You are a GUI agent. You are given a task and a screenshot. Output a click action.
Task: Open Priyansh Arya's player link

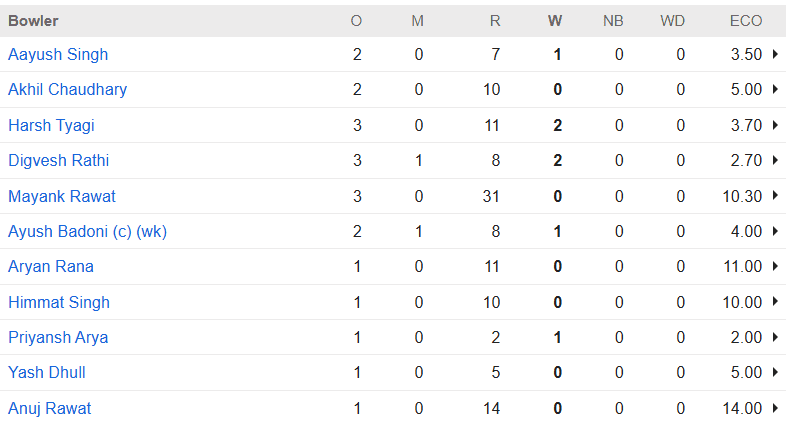click(58, 337)
